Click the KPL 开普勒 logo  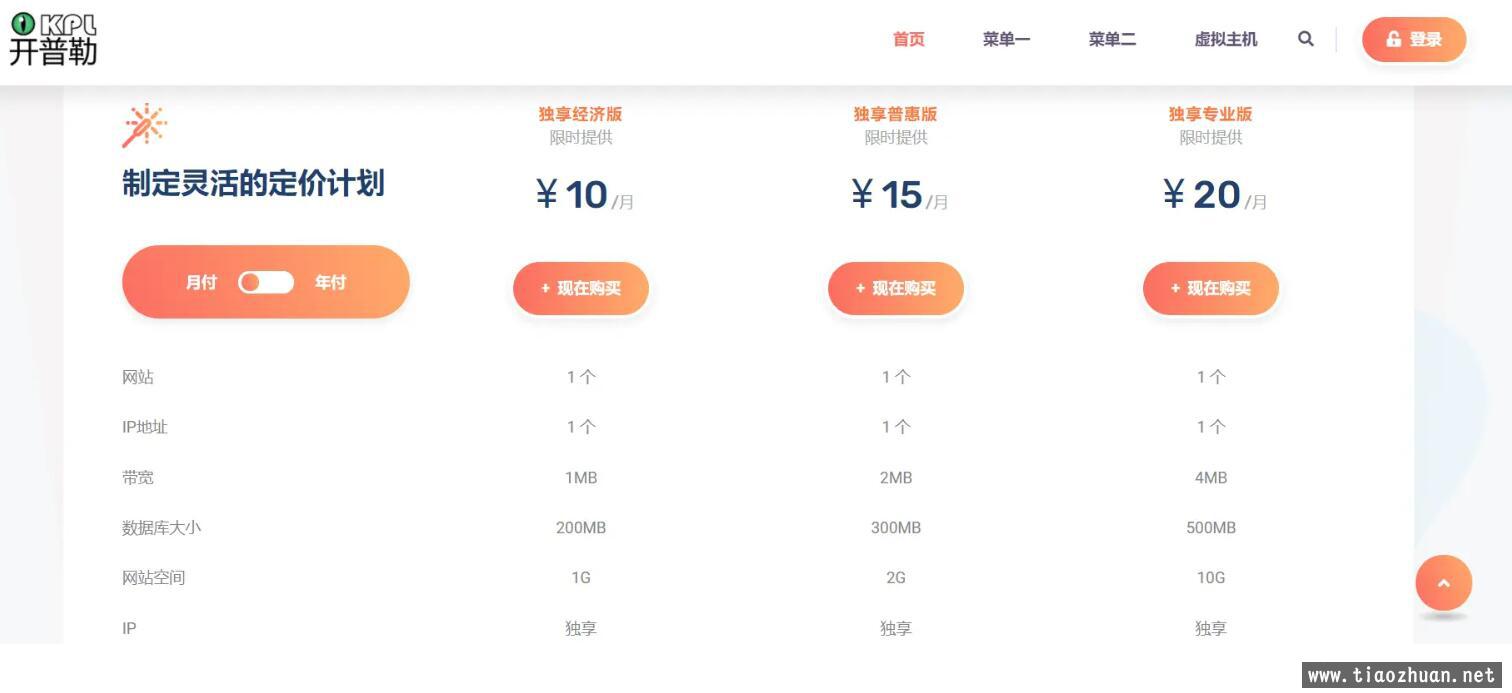pyautogui.click(x=54, y=40)
